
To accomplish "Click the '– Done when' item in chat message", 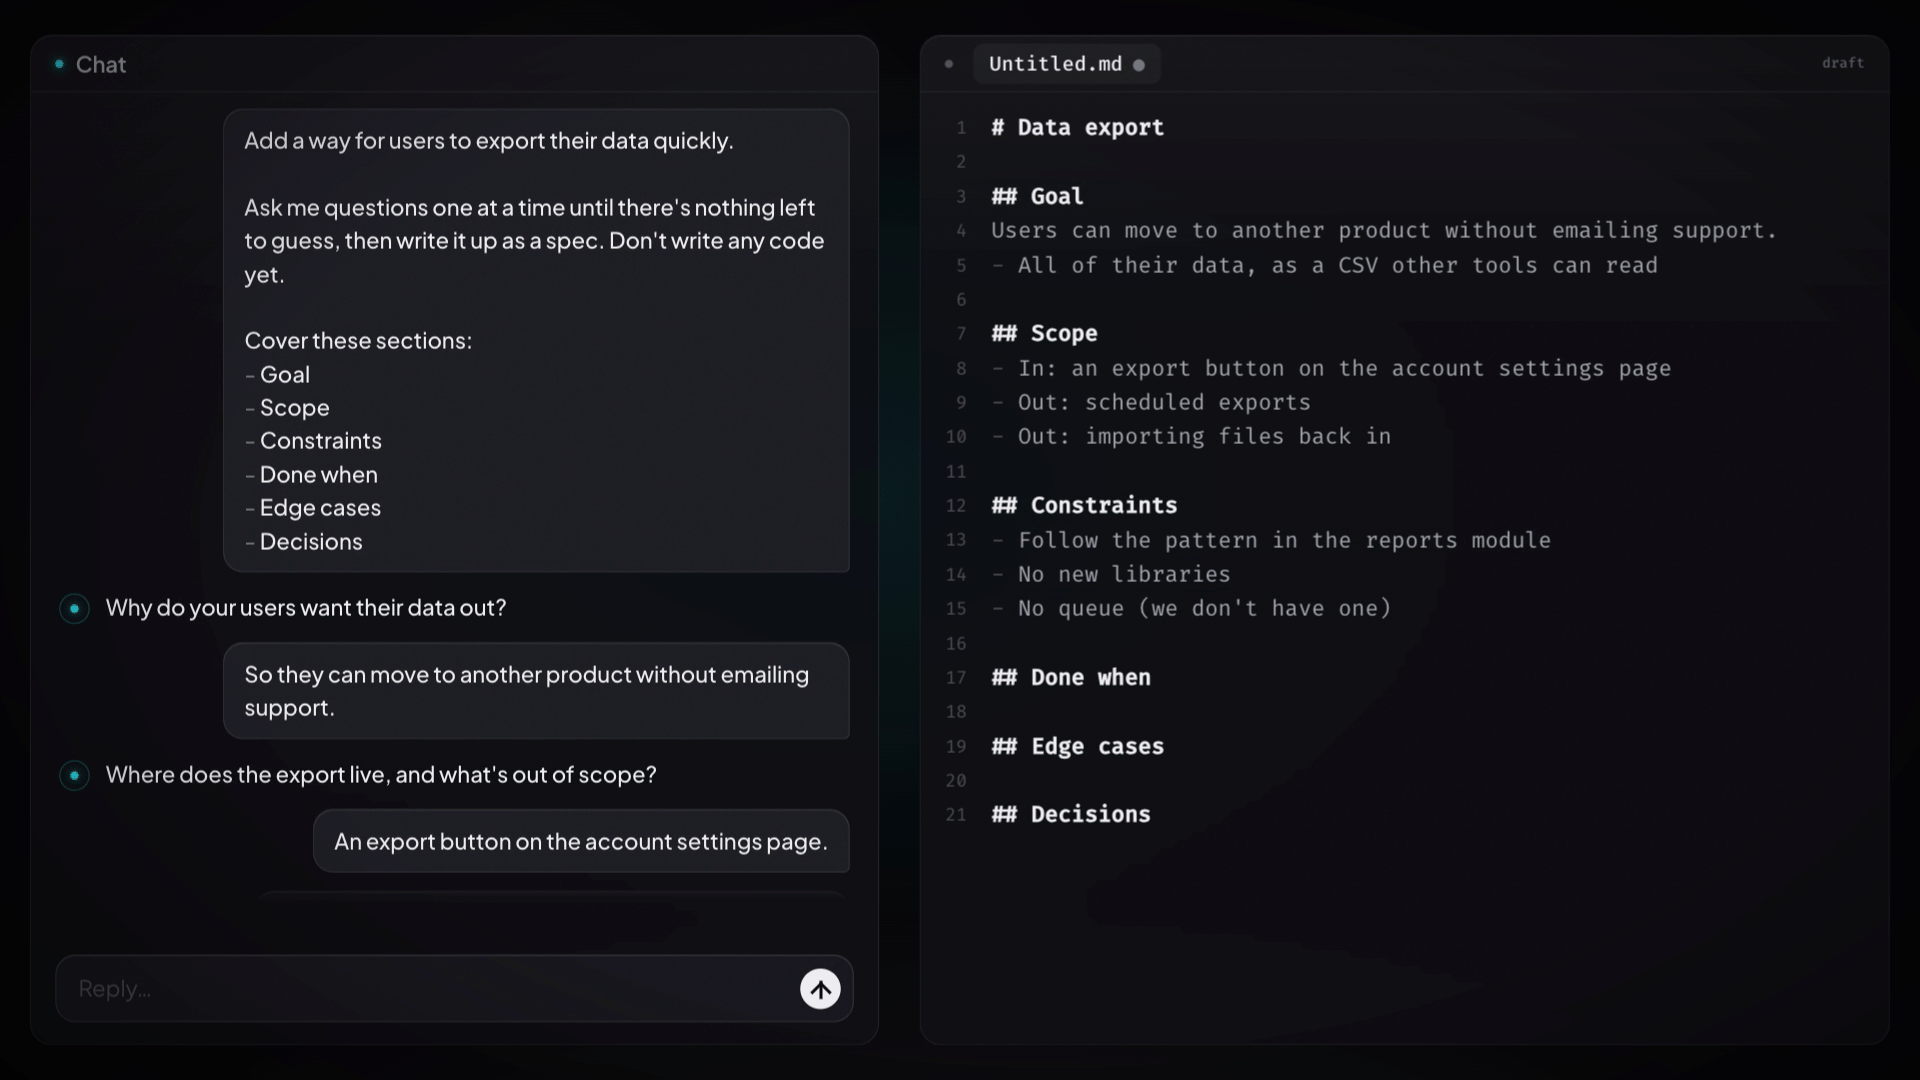I will 311,475.
